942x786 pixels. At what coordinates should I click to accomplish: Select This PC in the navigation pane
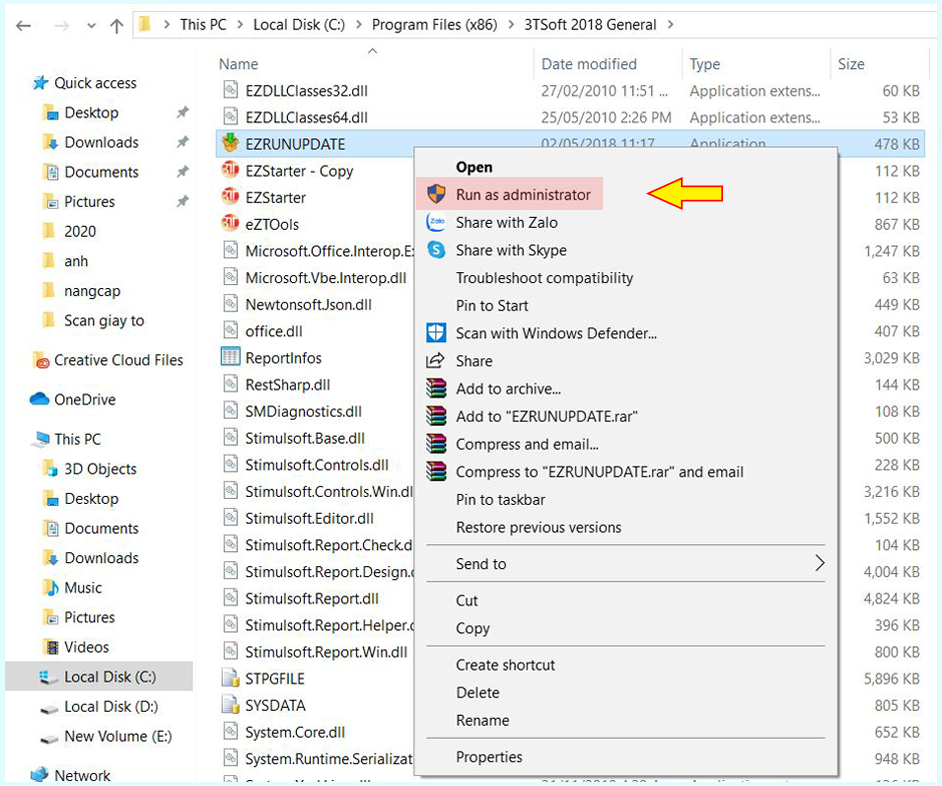point(77,439)
